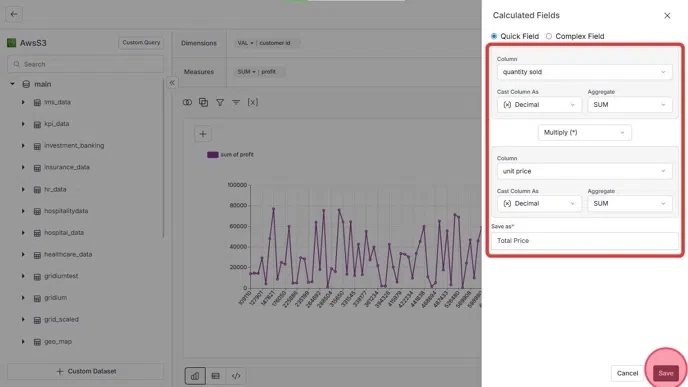
Task: Open second Cast Column As Decimal dropdown
Action: (x=539, y=204)
